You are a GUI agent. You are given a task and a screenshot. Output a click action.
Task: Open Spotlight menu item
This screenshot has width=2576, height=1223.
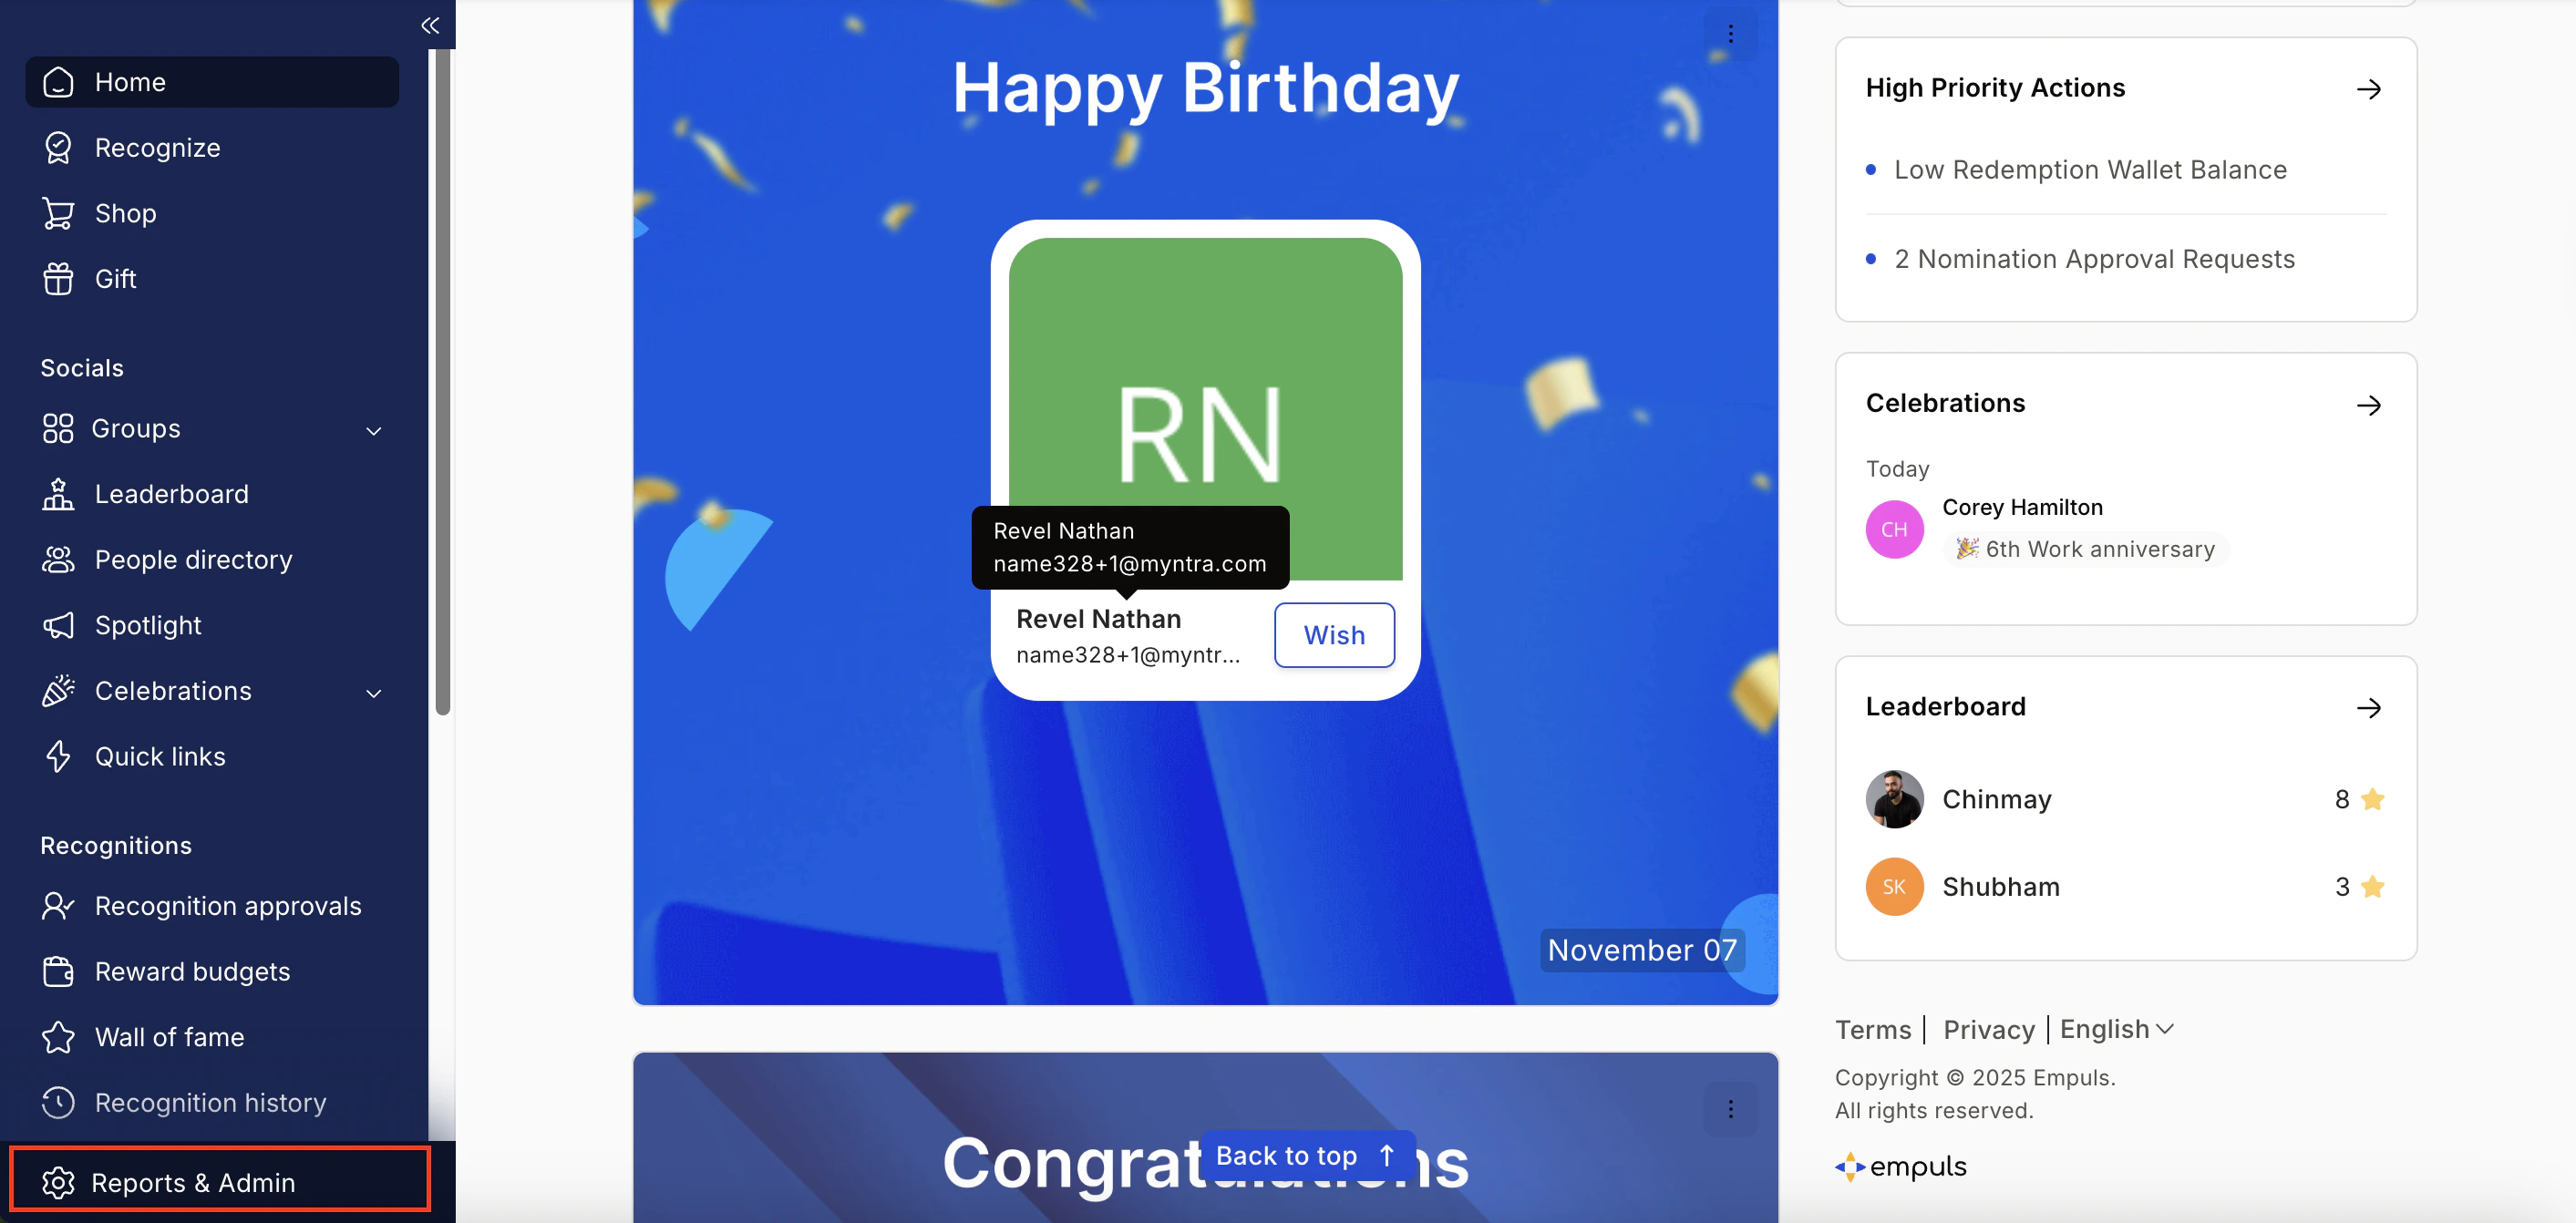212,625
